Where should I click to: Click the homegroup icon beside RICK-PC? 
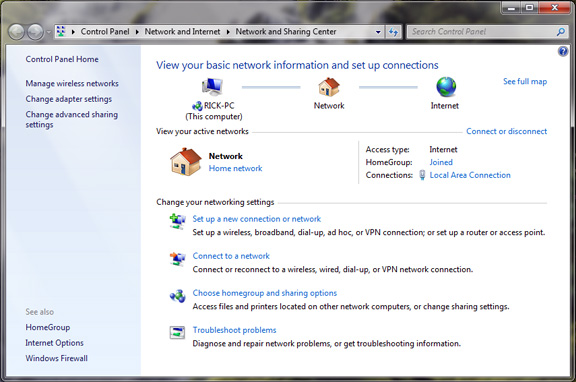pos(197,106)
